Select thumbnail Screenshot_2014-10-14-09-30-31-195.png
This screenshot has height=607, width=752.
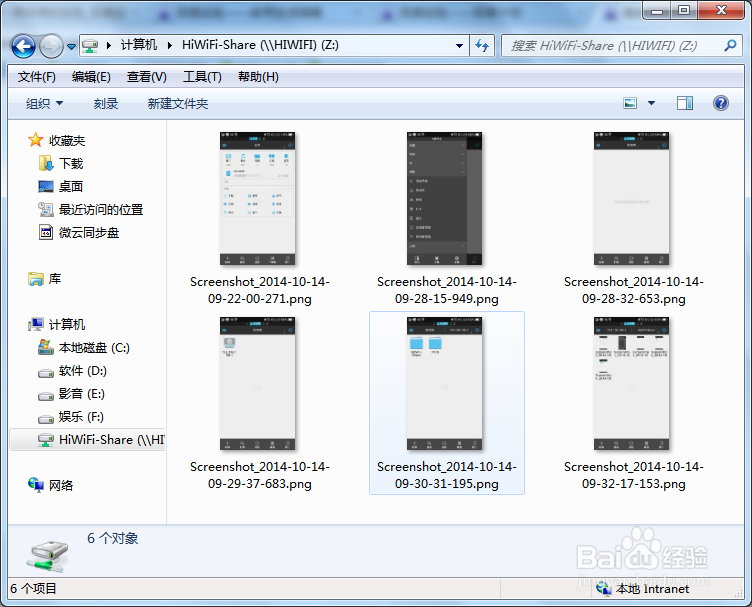445,384
